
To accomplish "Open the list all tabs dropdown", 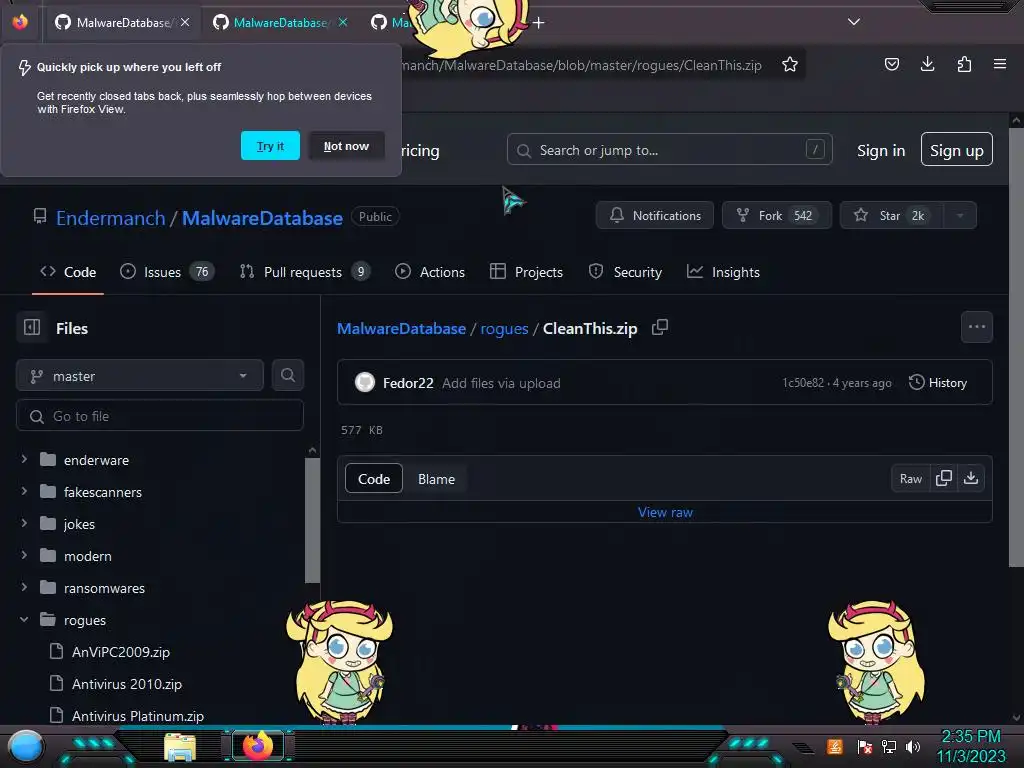I will pyautogui.click(x=854, y=22).
